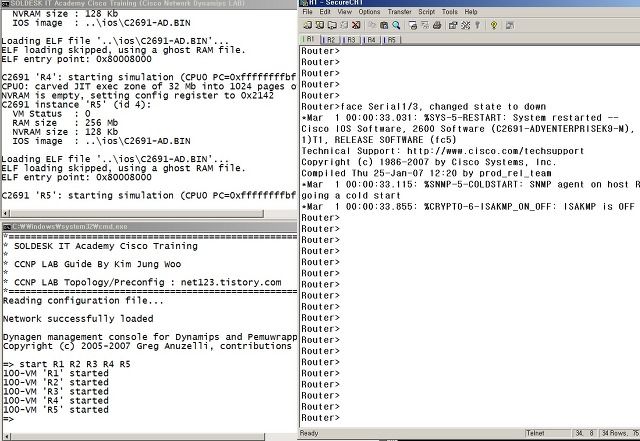Click "C2691 'R5': starting simulation" line
Image resolution: width=640 pixels, height=441 pixels.
pyautogui.click(x=149, y=195)
